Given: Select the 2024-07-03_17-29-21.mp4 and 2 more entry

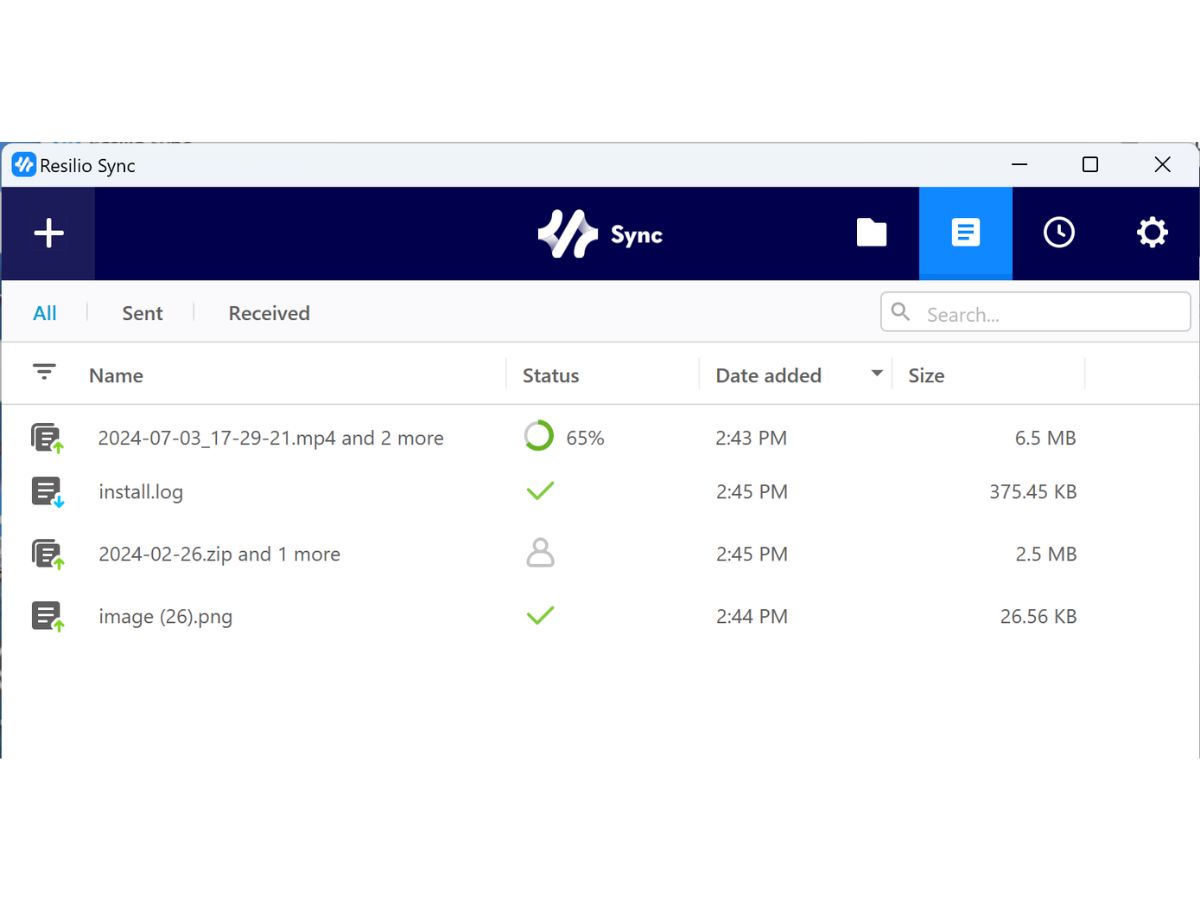Looking at the screenshot, I should point(271,438).
